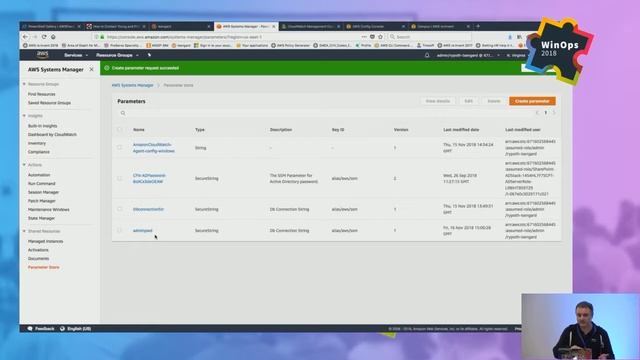Click the Delete button
The height and width of the screenshot is (360, 640).
pyautogui.click(x=493, y=101)
